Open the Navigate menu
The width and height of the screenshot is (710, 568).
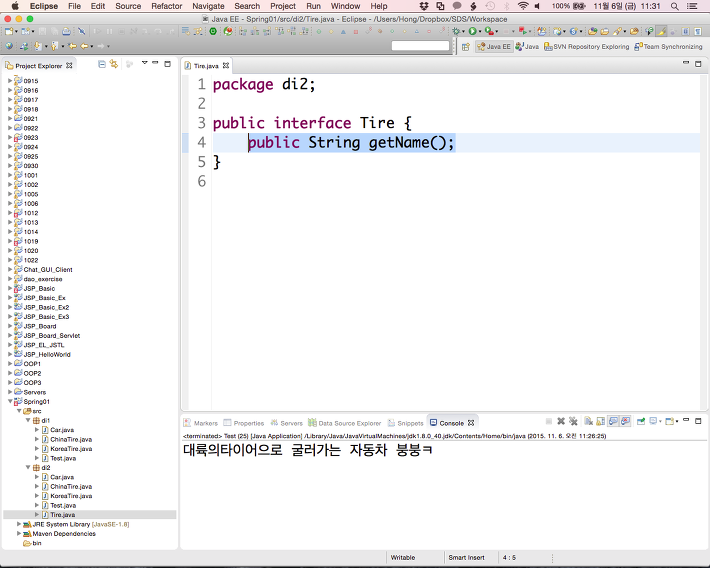208,6
